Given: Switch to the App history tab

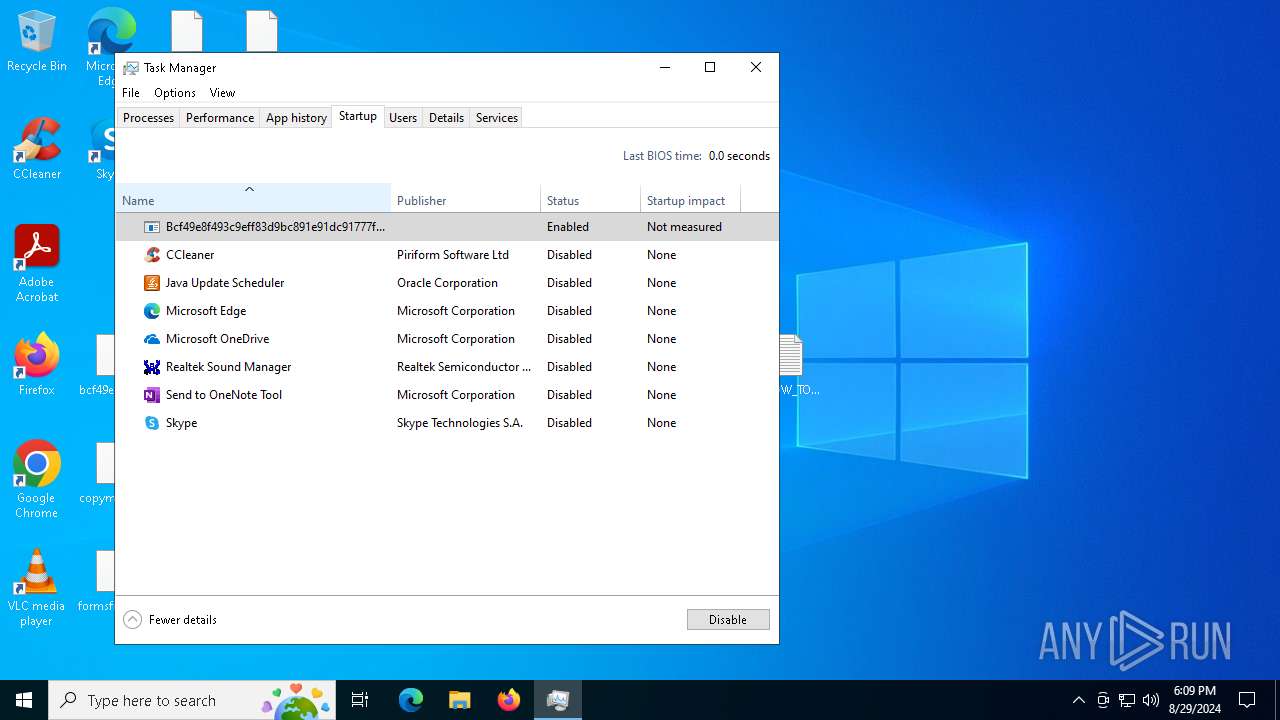Looking at the screenshot, I should click(x=296, y=118).
